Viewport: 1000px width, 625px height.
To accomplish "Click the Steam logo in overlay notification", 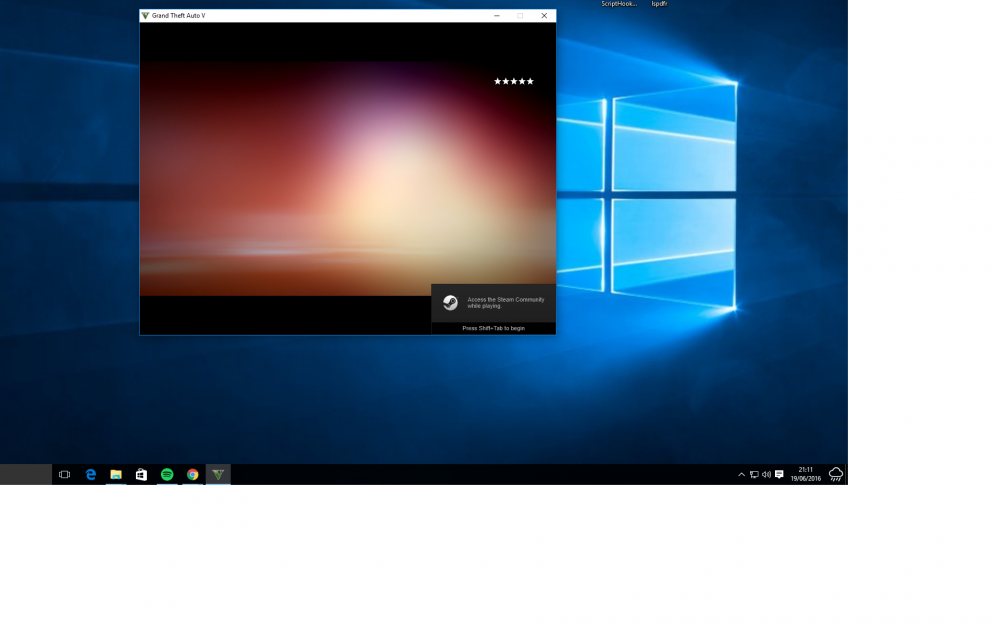I will click(450, 303).
